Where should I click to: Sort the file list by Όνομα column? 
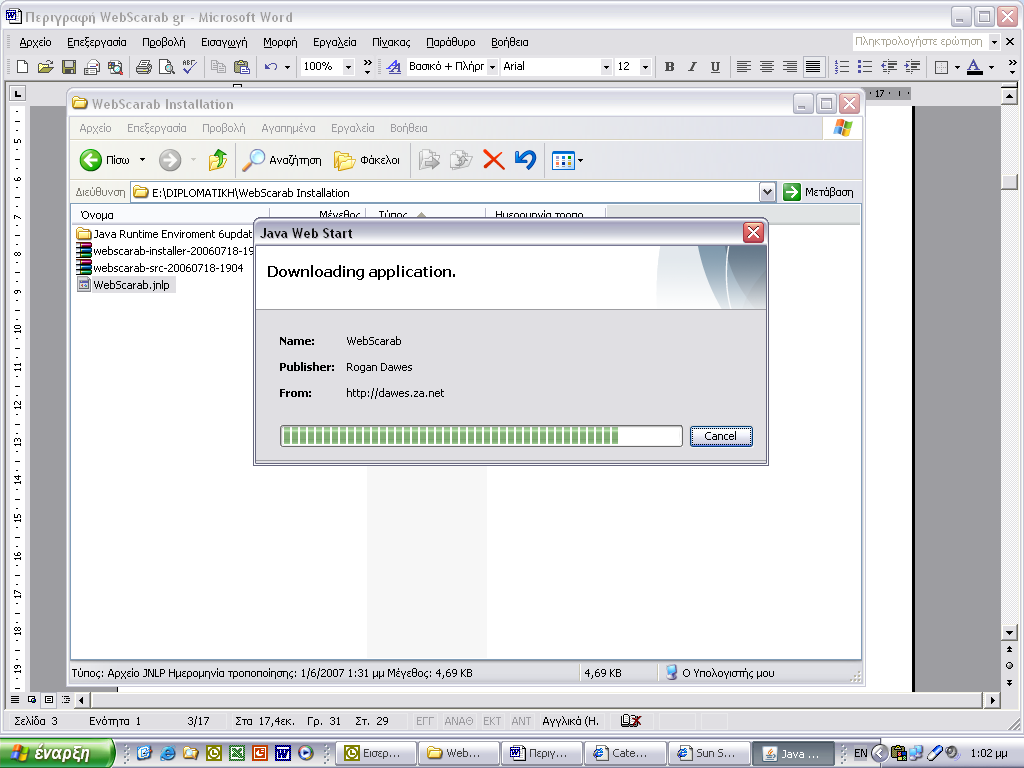click(x=170, y=215)
